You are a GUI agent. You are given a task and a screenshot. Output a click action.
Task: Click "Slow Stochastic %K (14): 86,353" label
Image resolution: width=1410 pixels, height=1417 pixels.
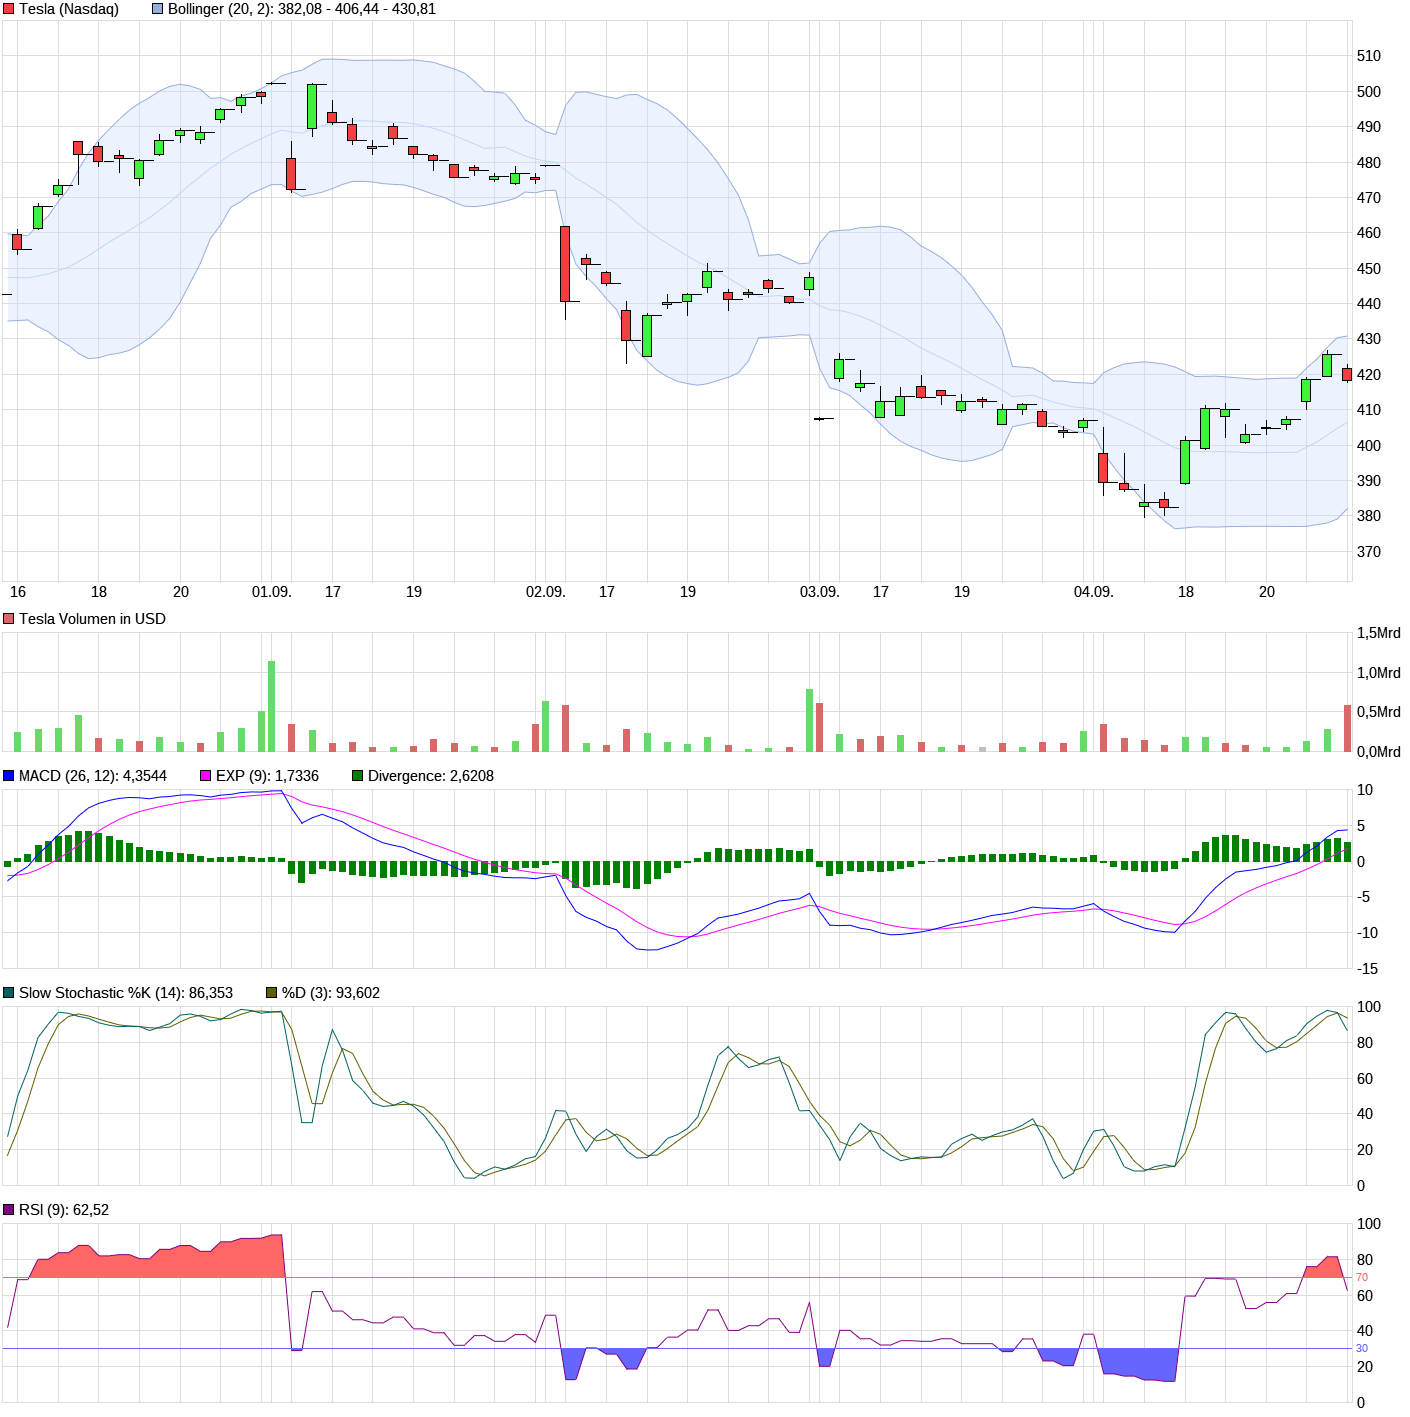(126, 993)
